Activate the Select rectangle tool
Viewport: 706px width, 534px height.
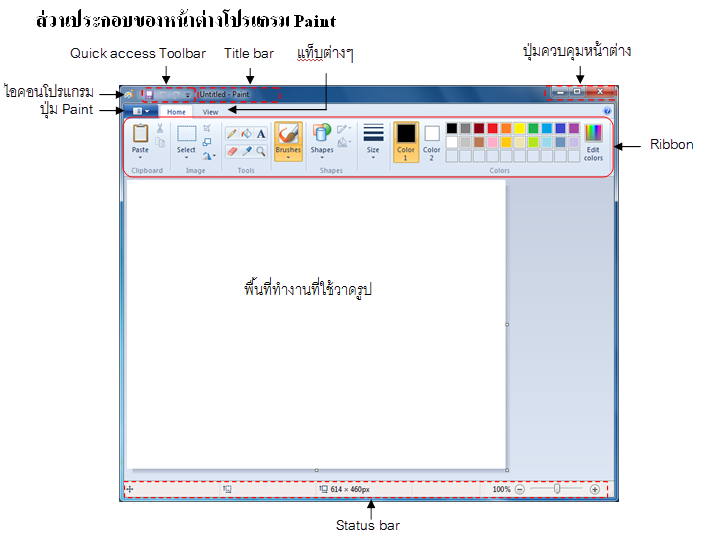tap(186, 134)
